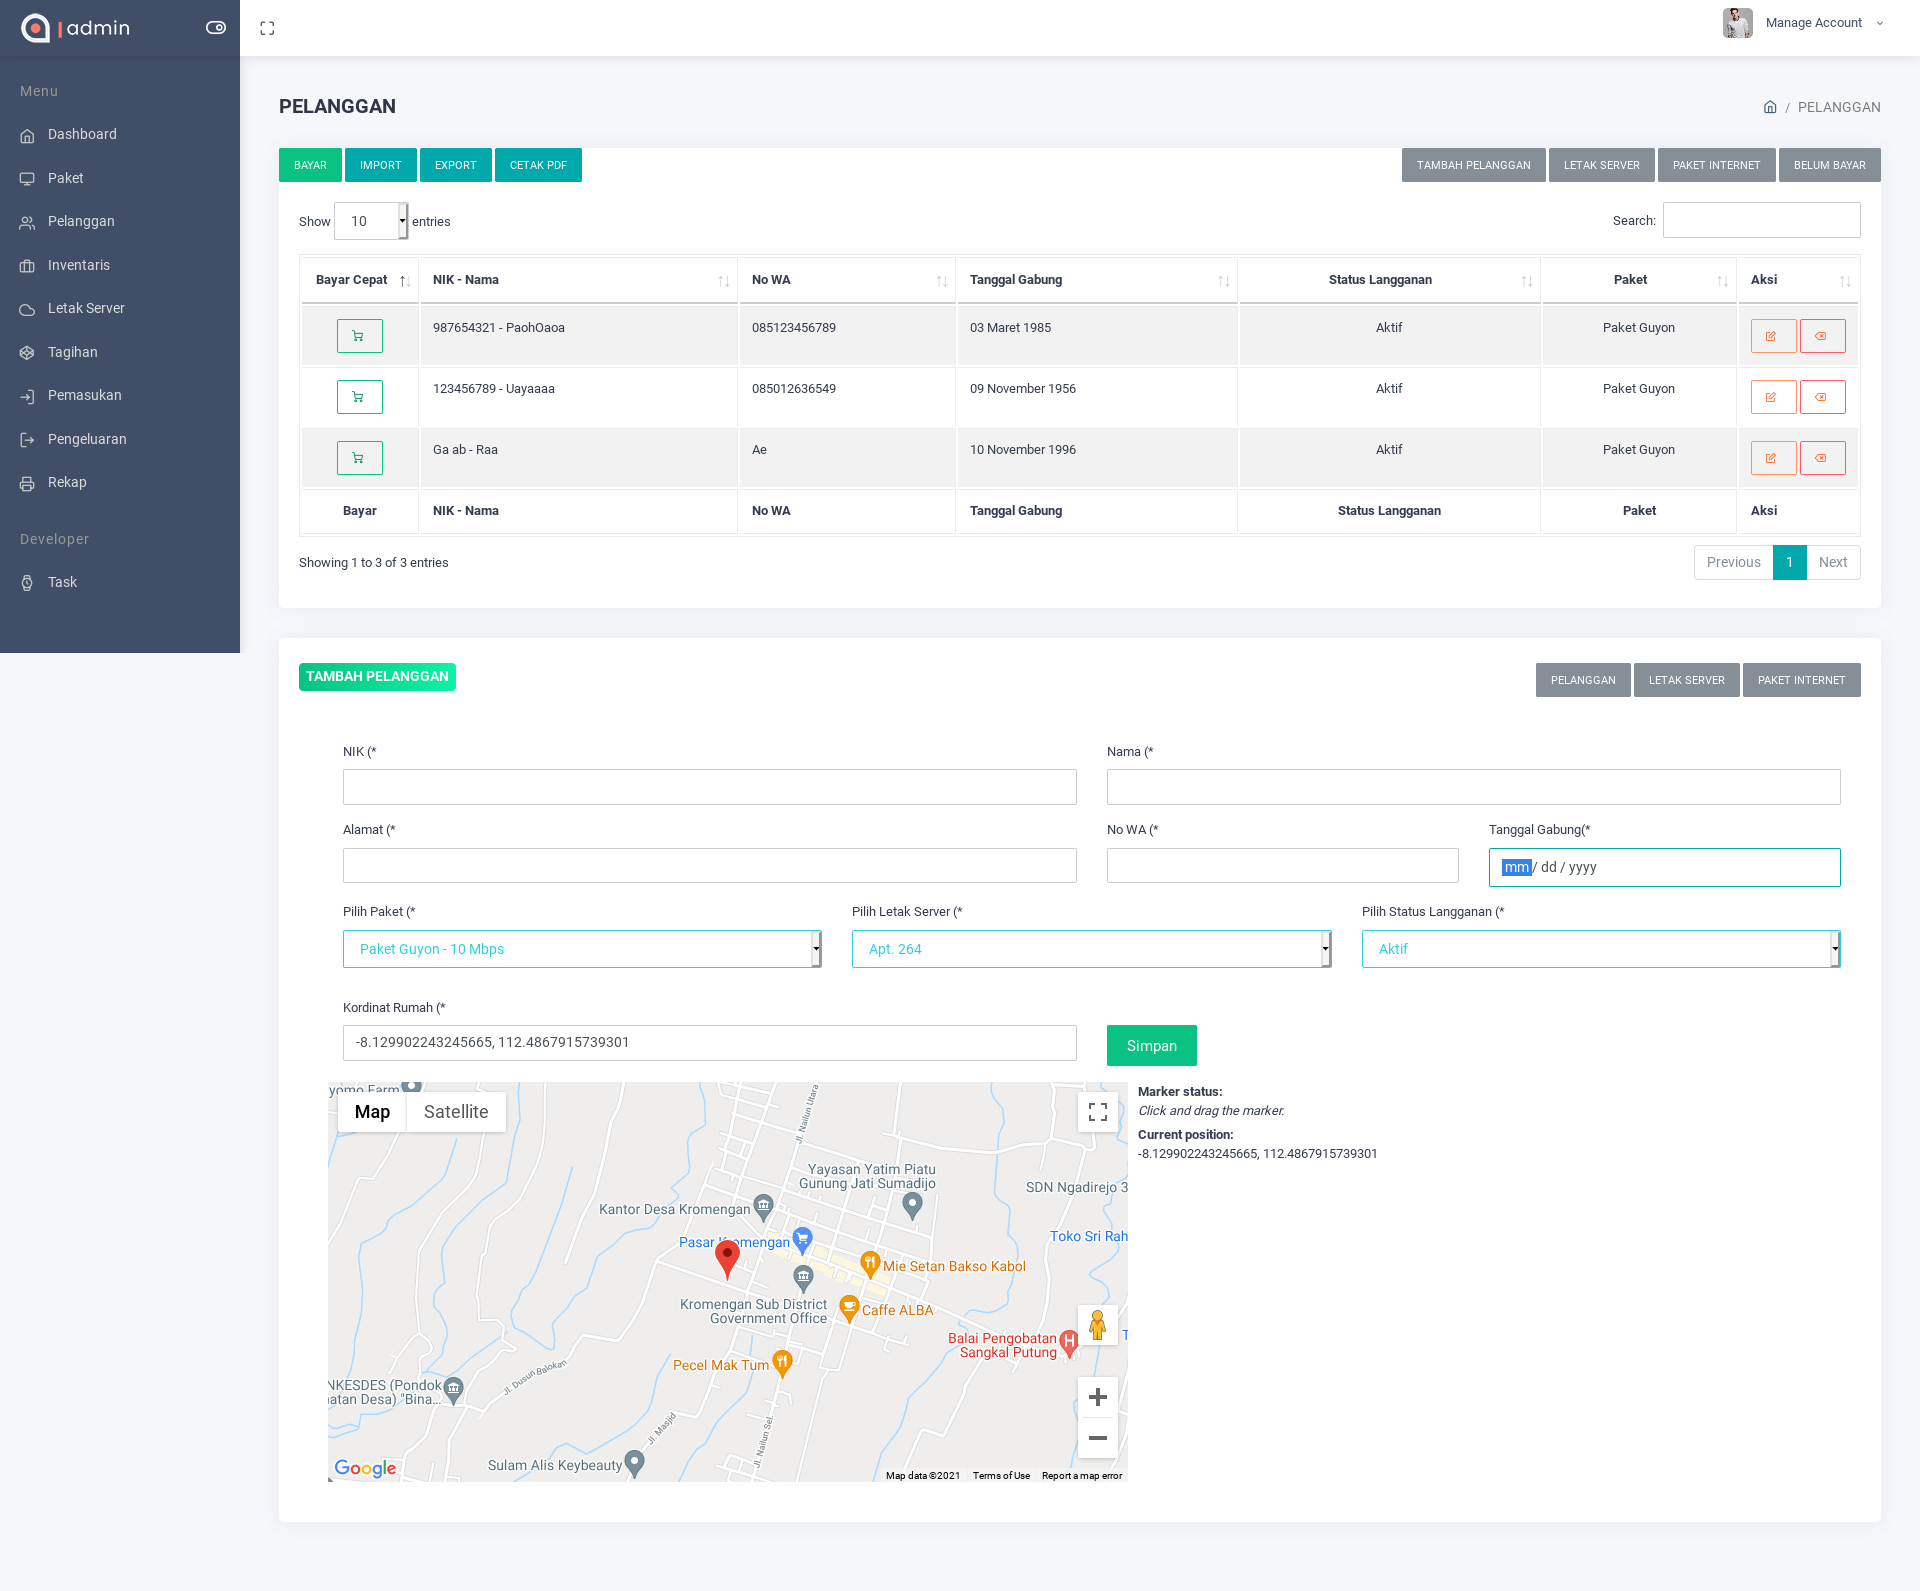The height and width of the screenshot is (1591, 1920).
Task: Open the Show entries dropdown
Action: click(371, 221)
